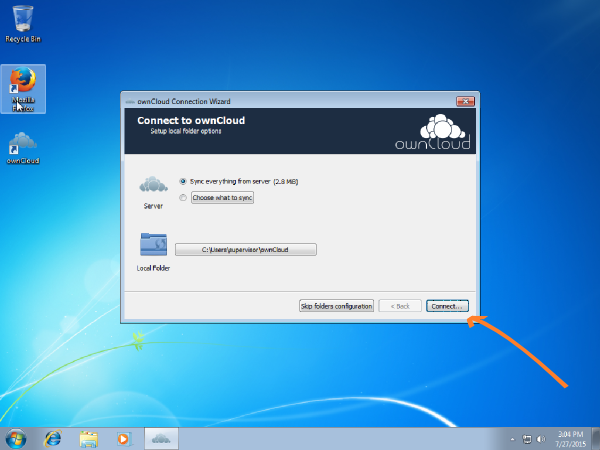Screen dimensions: 600x450
Task: Change local folder path C:\Users\supervisor\ownCloud
Action: 246,249
